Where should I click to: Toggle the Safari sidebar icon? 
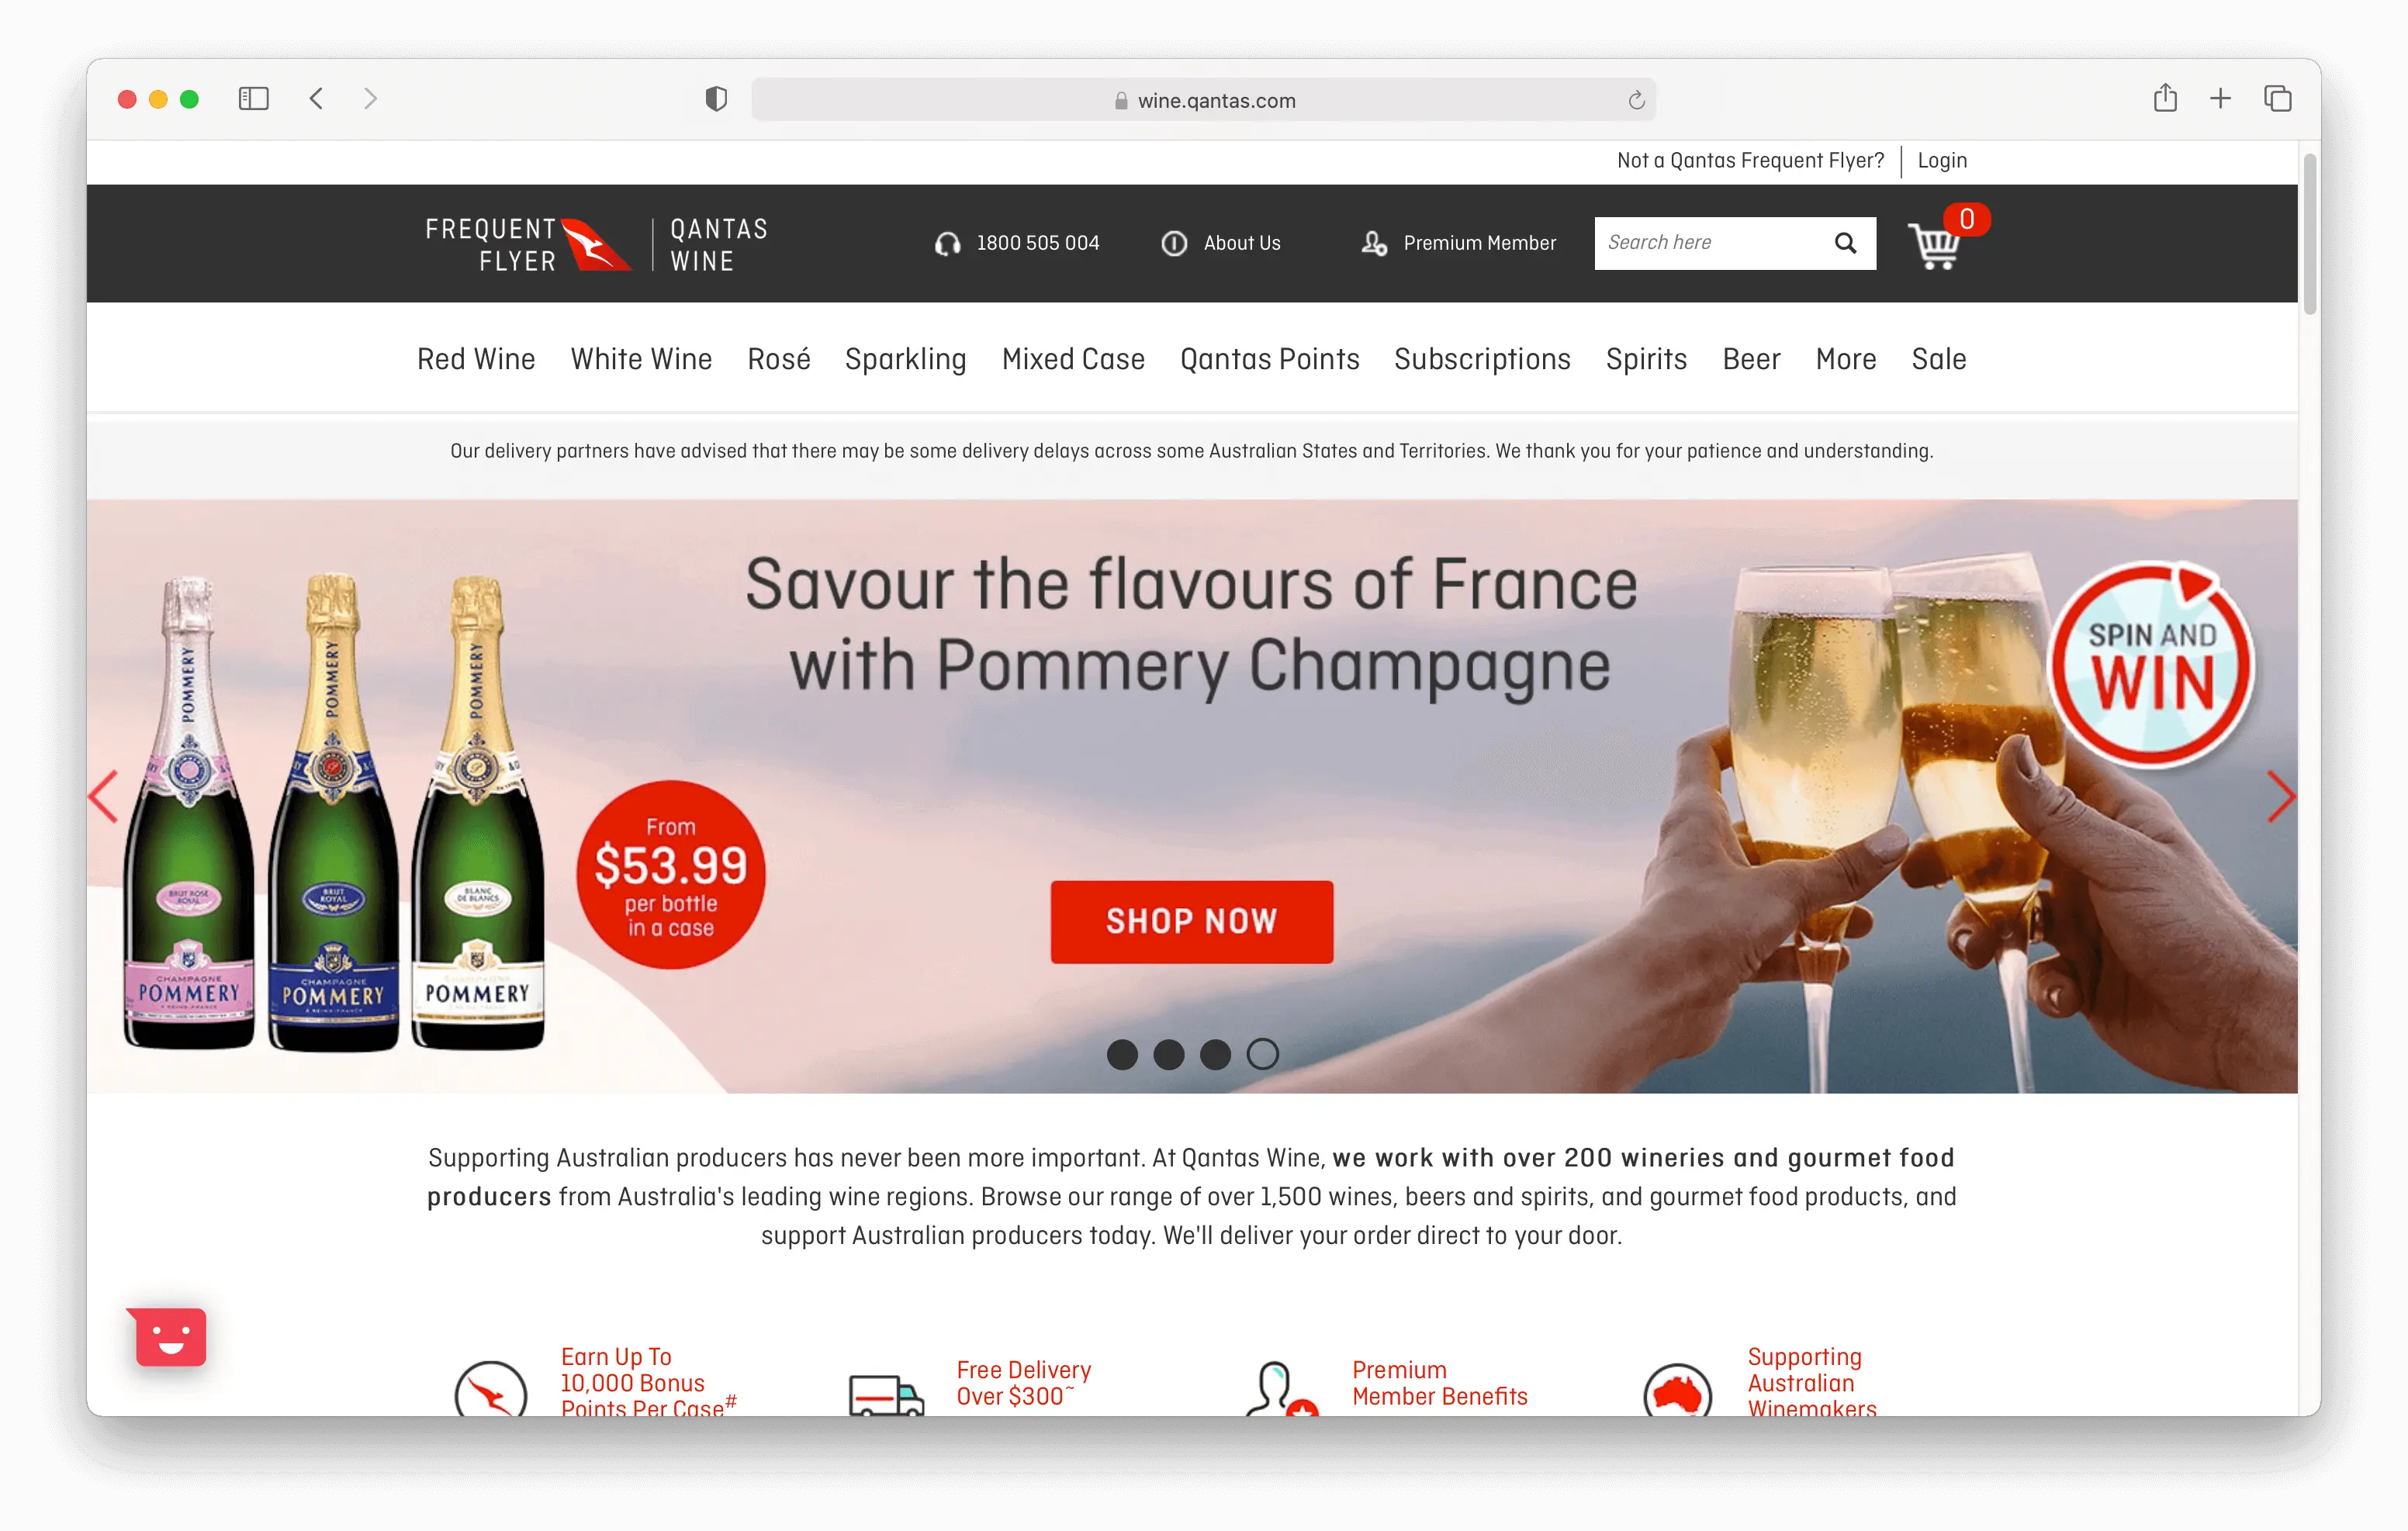tap(254, 99)
